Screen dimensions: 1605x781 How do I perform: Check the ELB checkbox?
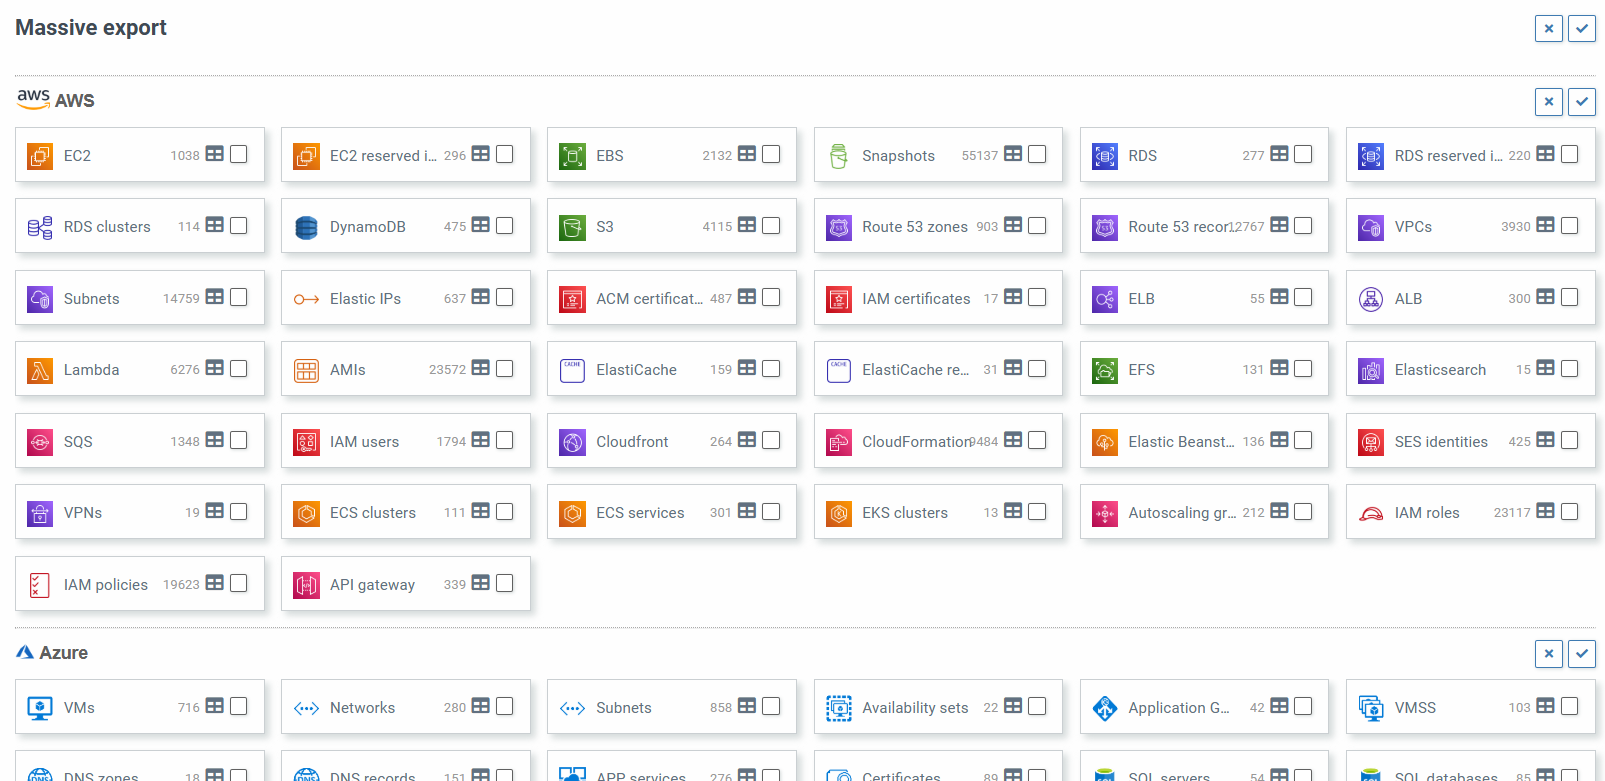click(x=1303, y=297)
